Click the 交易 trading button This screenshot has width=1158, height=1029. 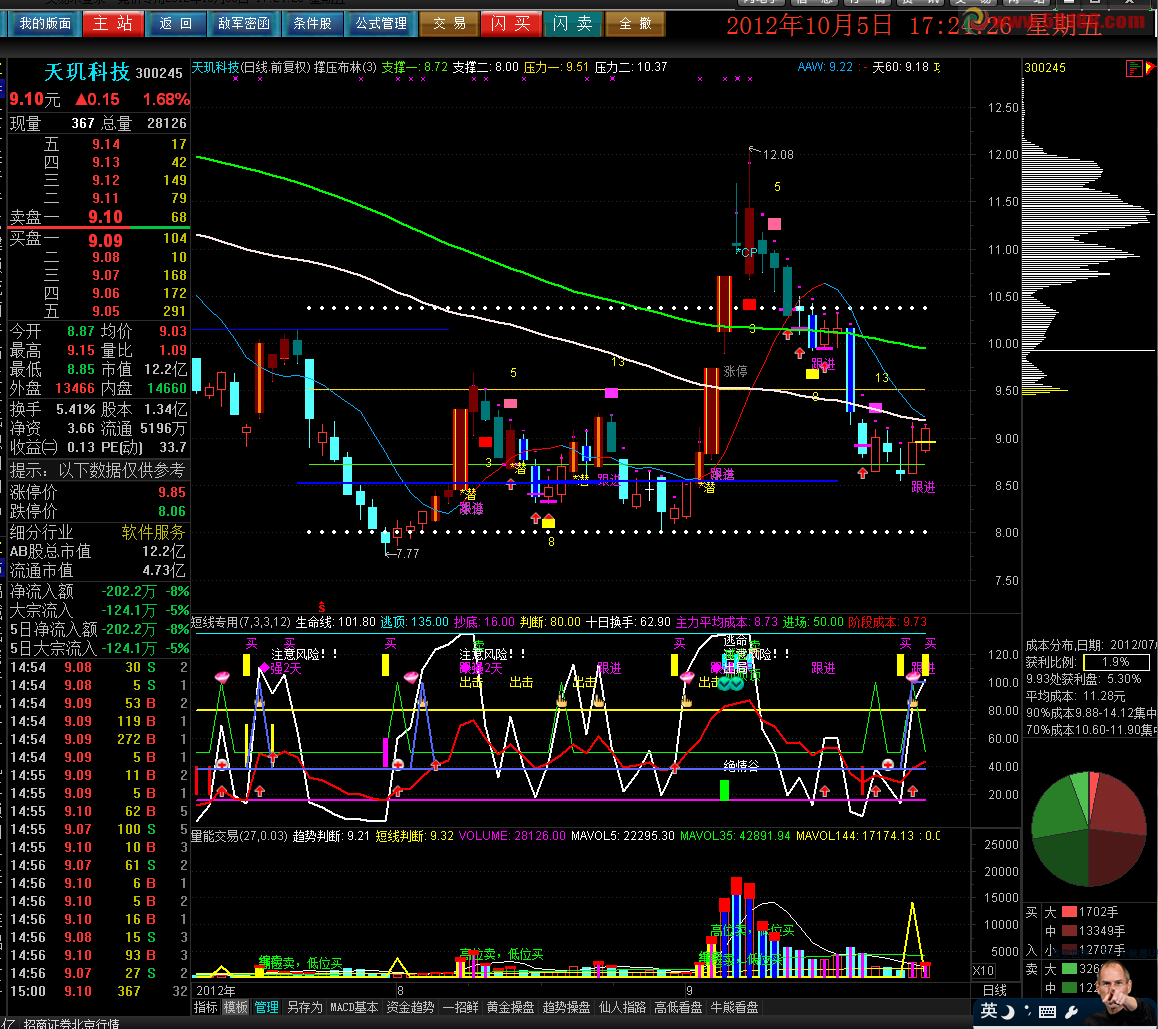(x=449, y=24)
